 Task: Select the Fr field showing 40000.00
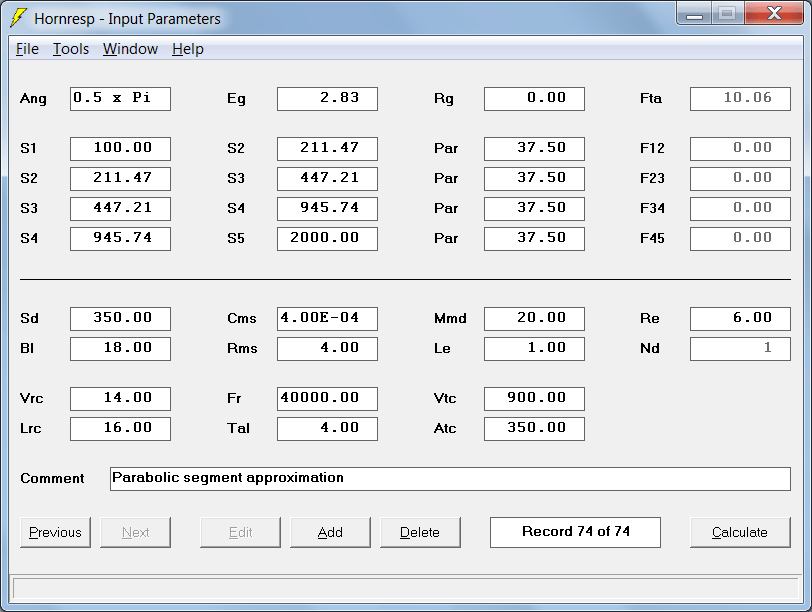point(327,399)
